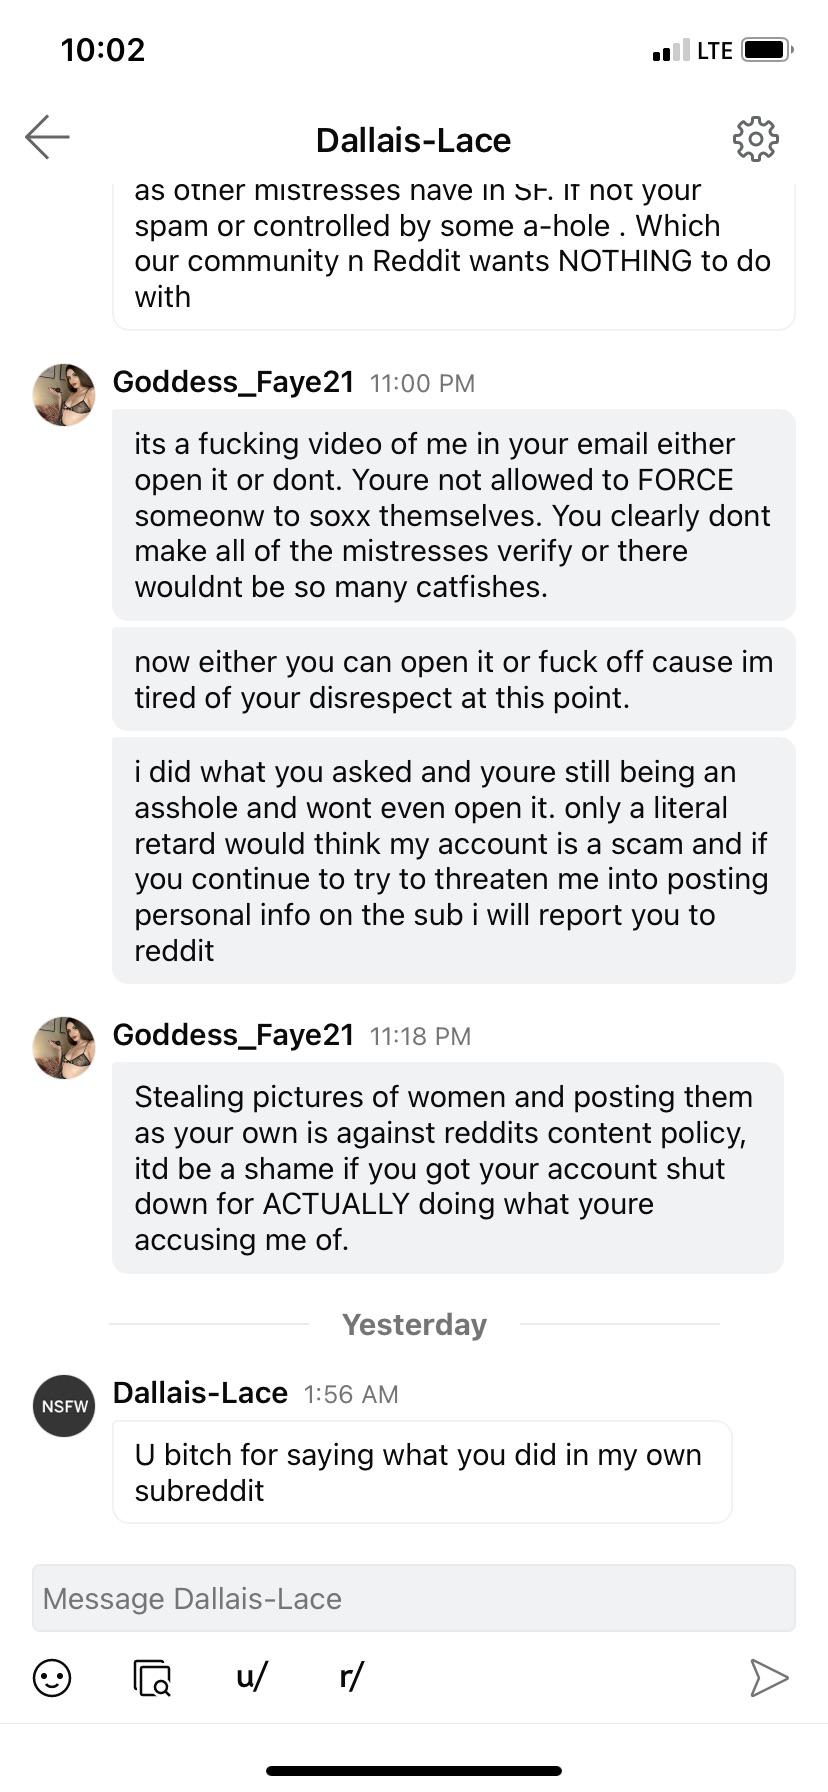Image resolution: width=828 pixels, height=1792 pixels.
Task: Open Dallais-Lace's NSFW profile avatar
Action: click(x=63, y=1406)
